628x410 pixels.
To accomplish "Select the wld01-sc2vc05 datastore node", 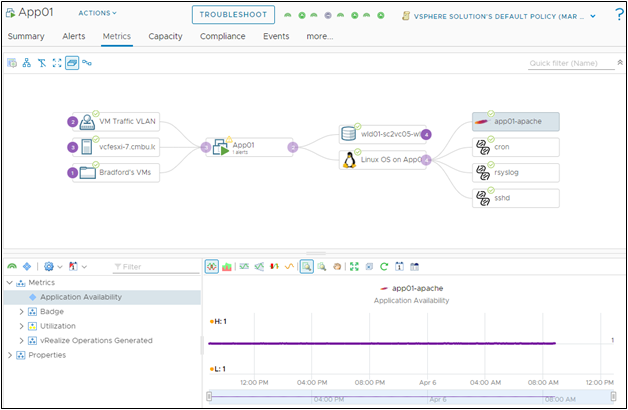I will tap(382, 134).
